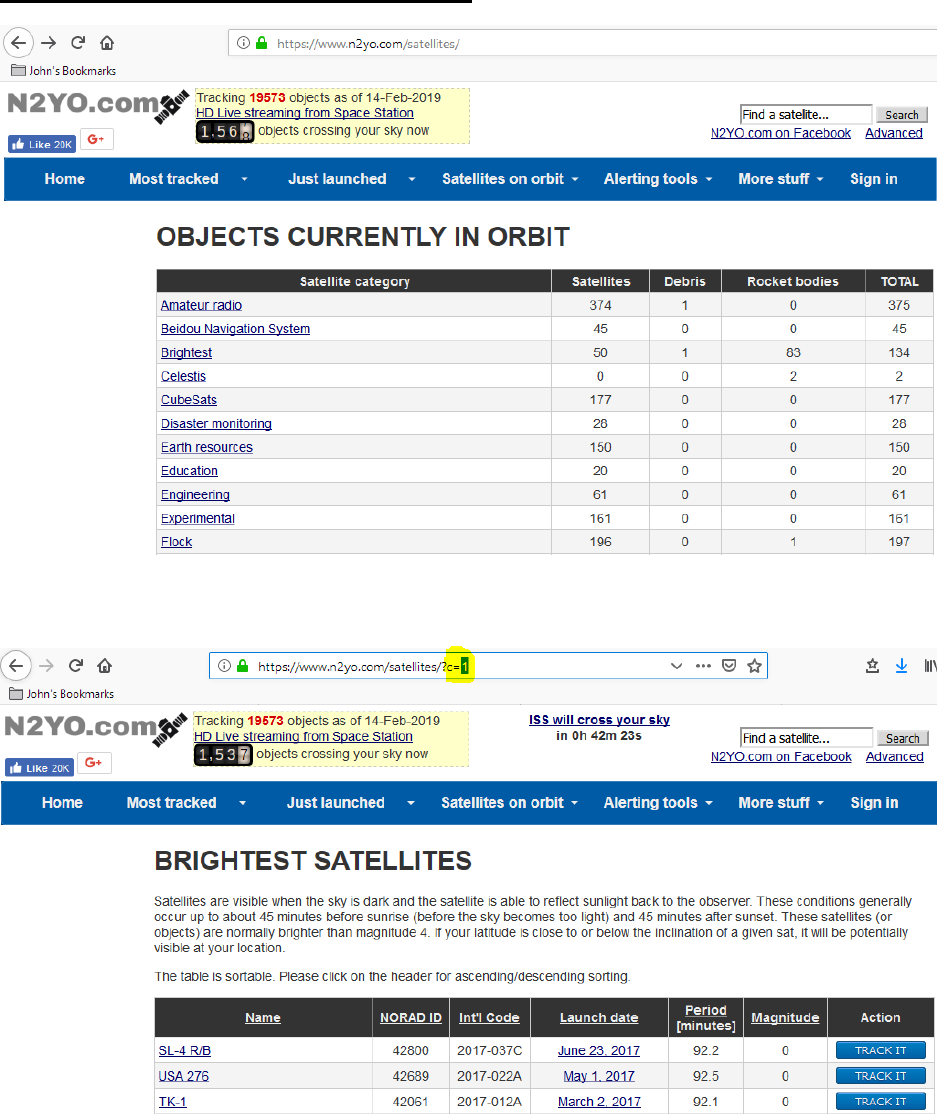Open Advanced link on Brightest Satellites page

coord(894,757)
